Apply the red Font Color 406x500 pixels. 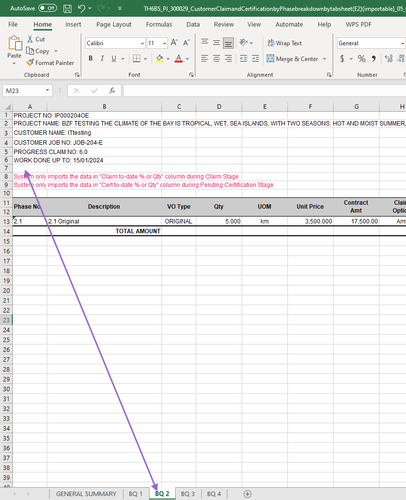[179, 59]
